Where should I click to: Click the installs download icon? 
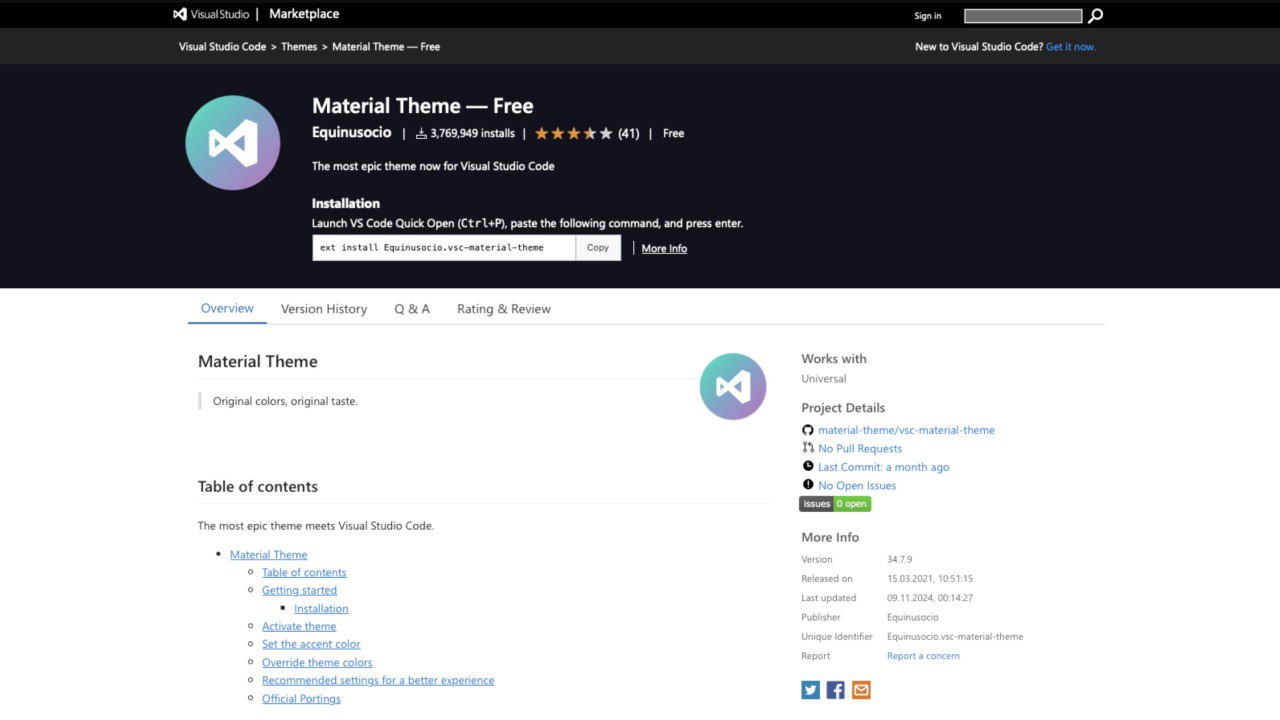421,133
